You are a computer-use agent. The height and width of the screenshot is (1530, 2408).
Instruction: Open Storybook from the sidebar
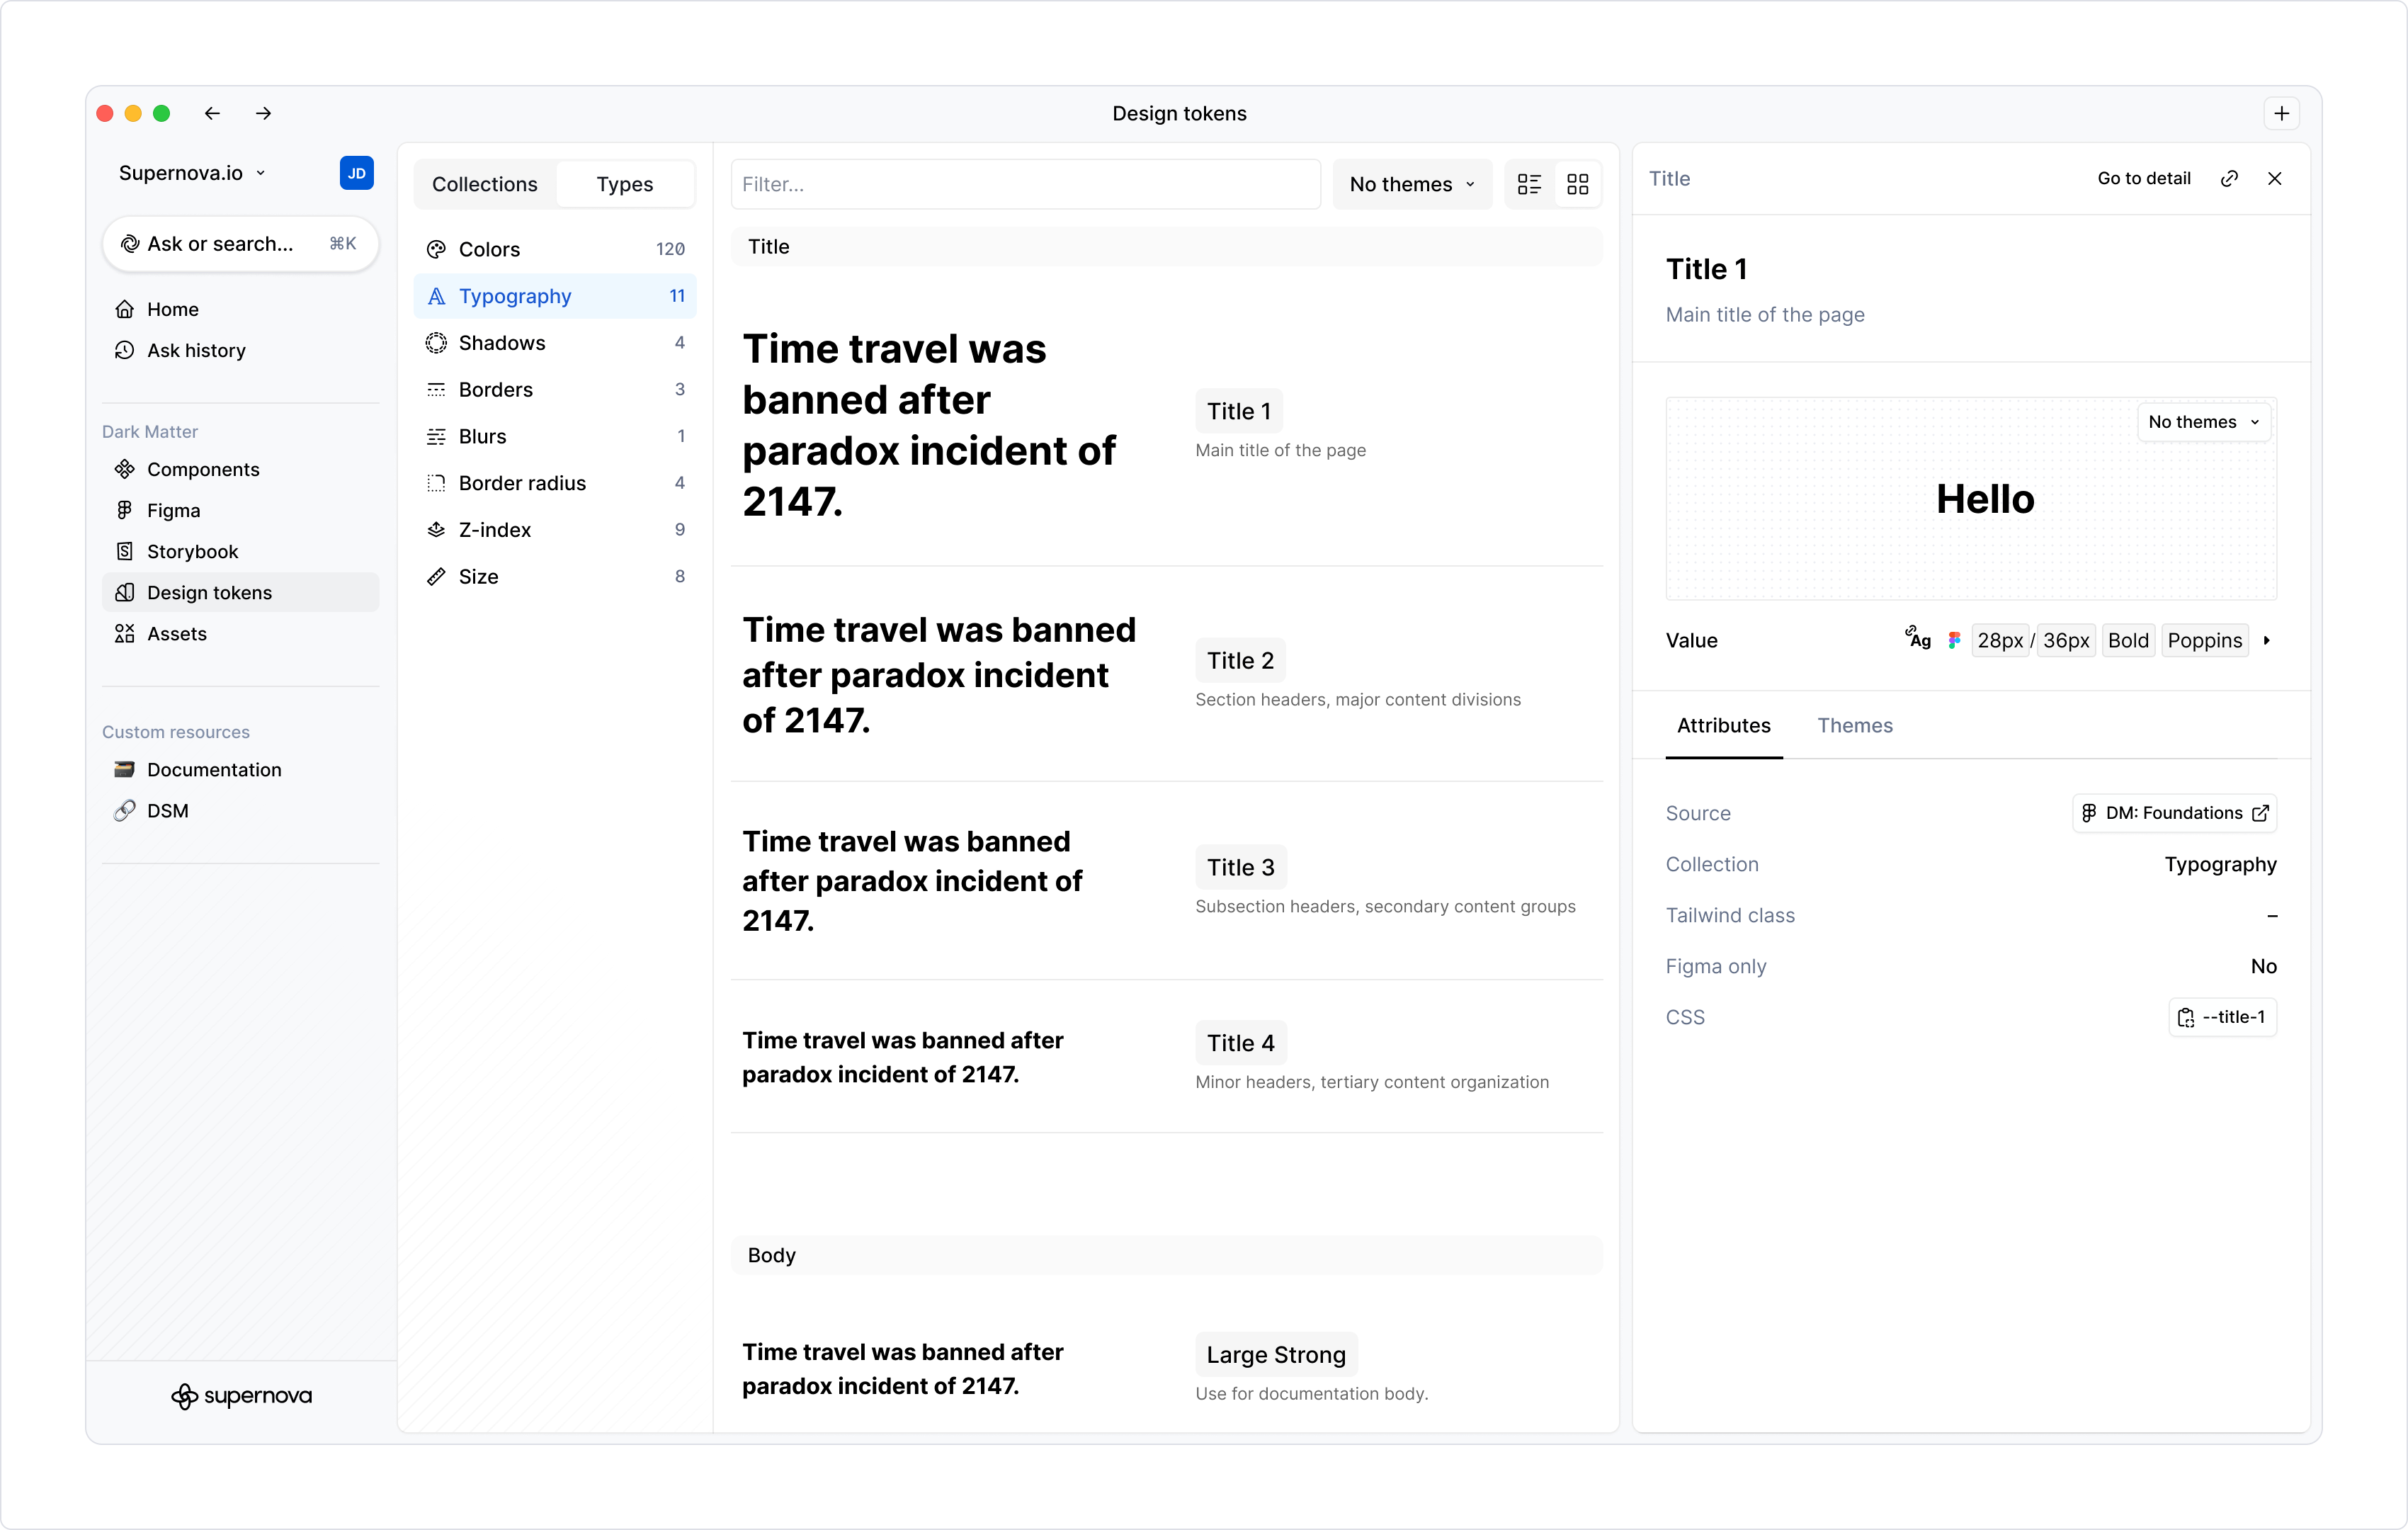(192, 551)
